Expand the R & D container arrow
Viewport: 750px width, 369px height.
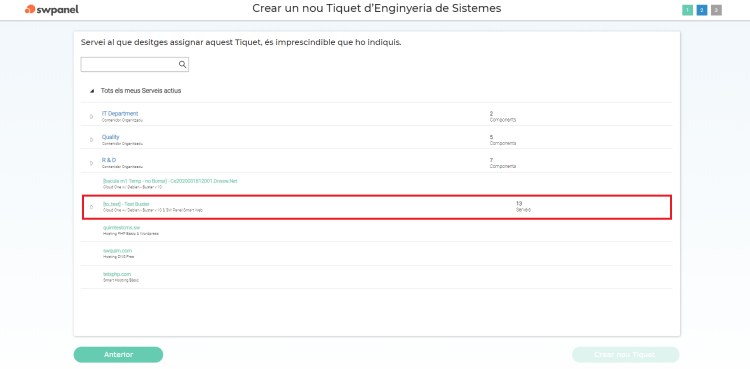(91, 163)
